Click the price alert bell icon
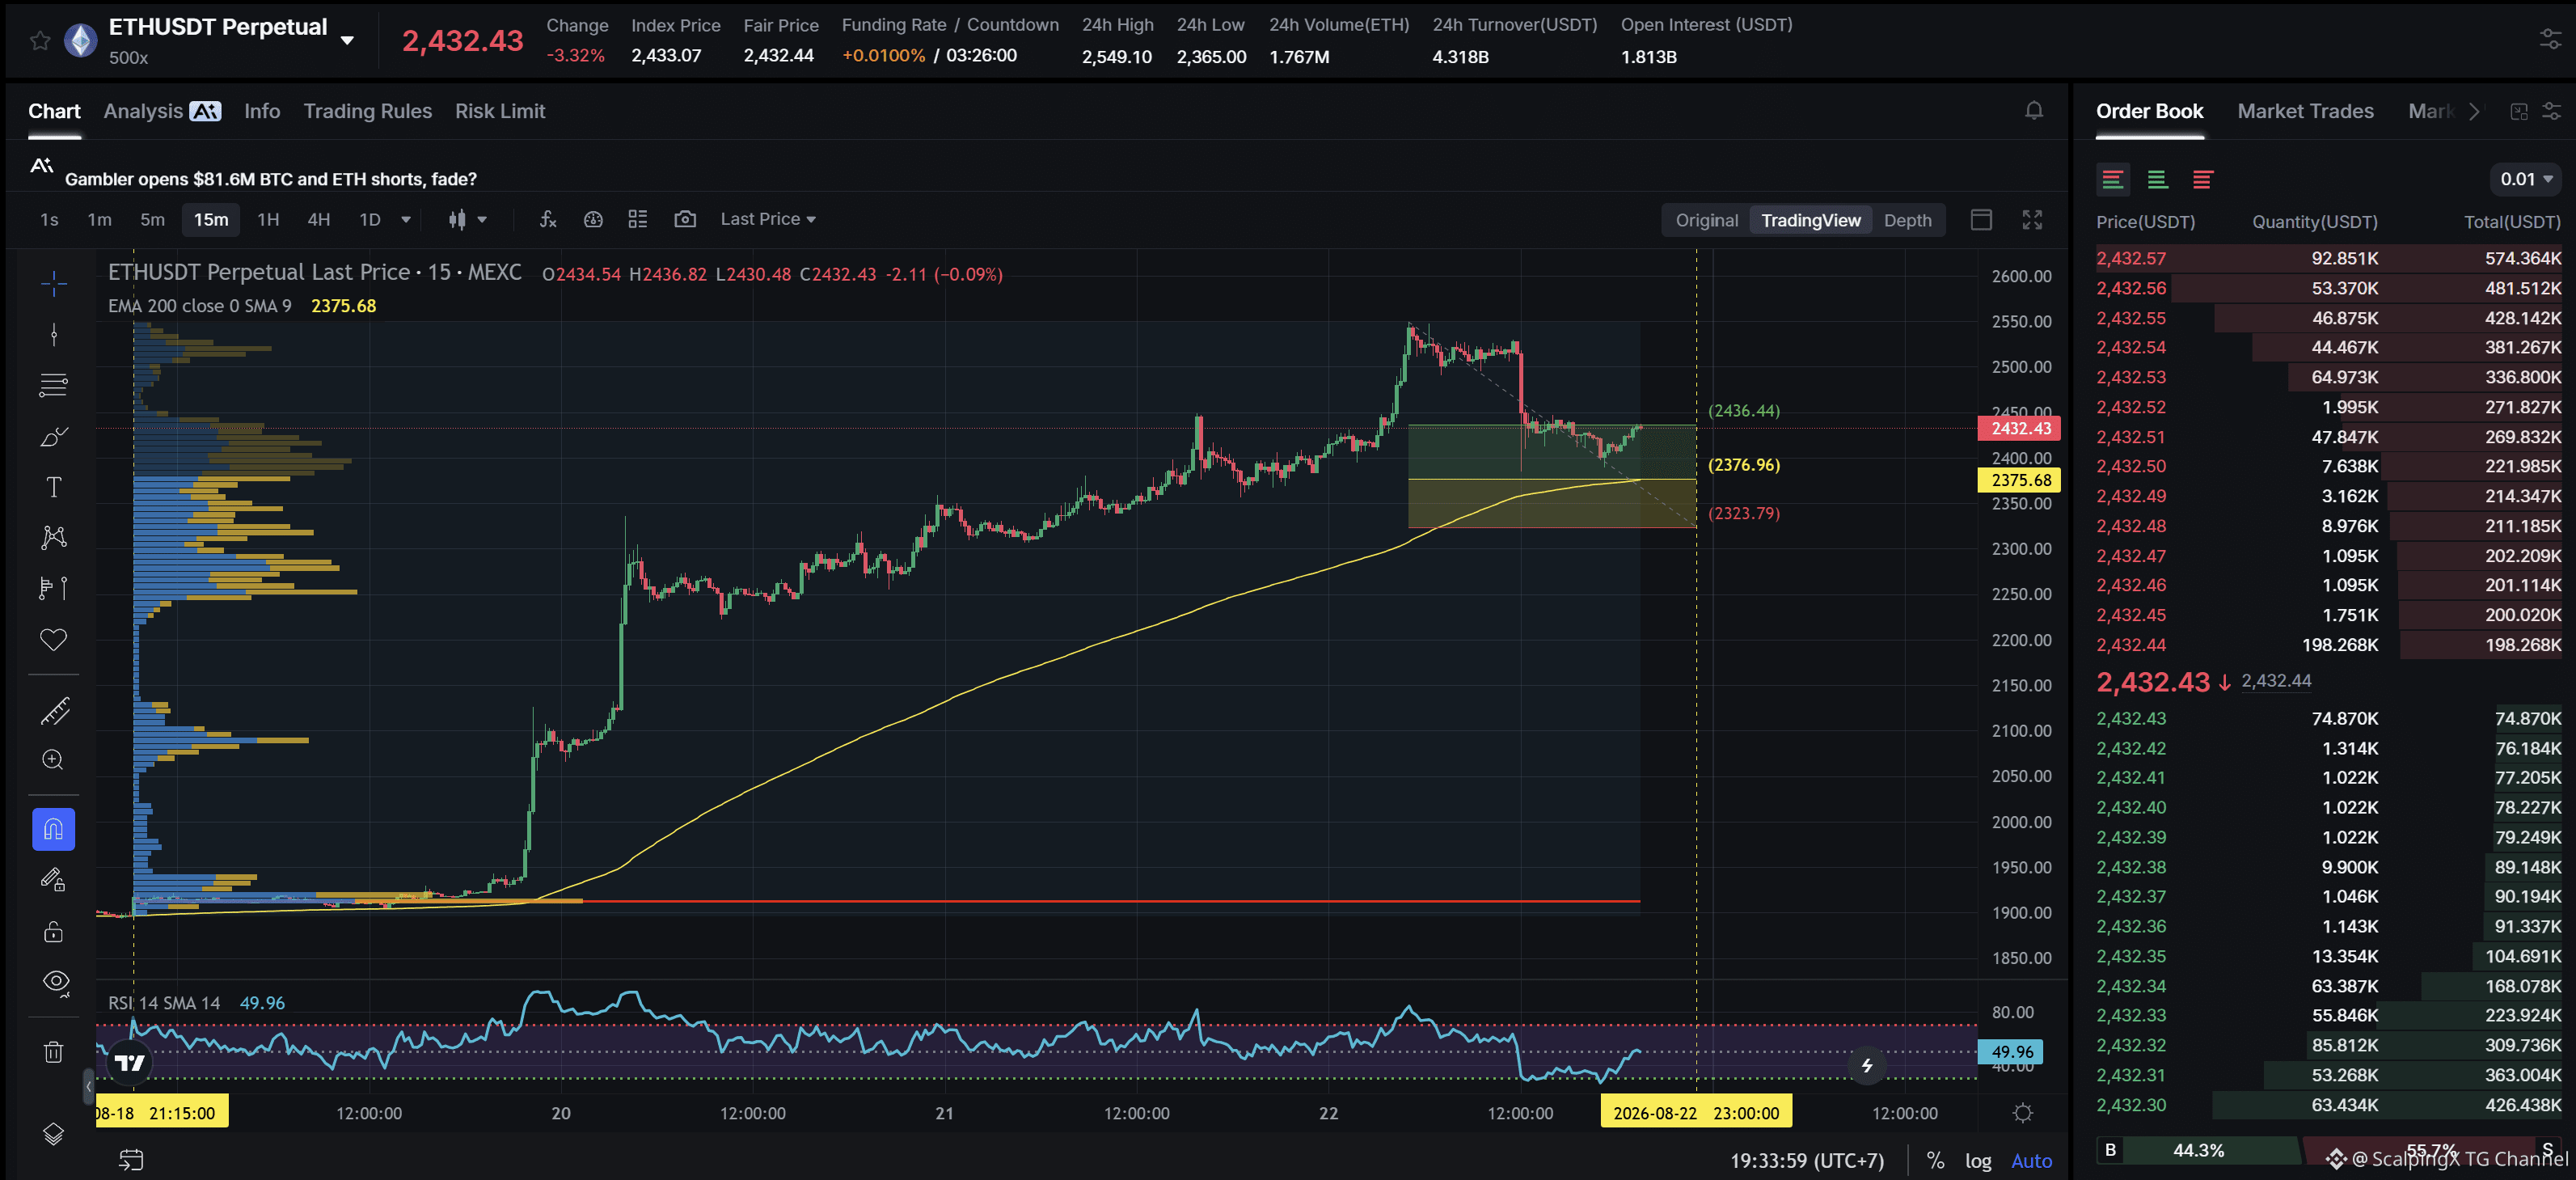The width and height of the screenshot is (2576, 1180). click(x=2033, y=111)
